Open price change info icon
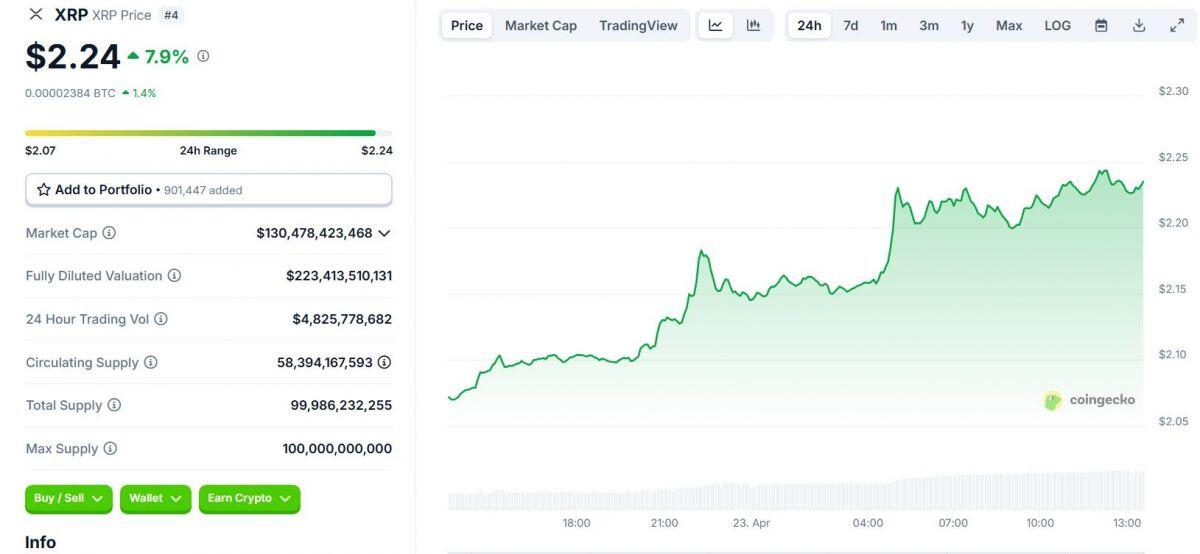The width and height of the screenshot is (1200, 554). pos(203,57)
